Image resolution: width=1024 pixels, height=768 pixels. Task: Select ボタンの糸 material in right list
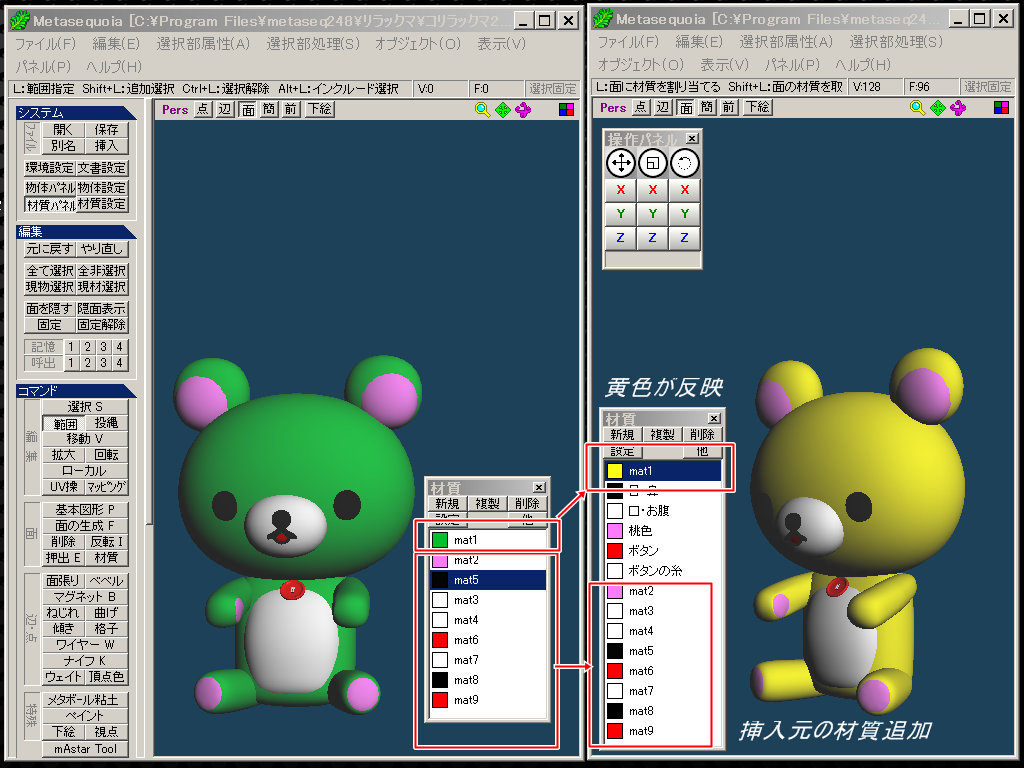pos(662,571)
